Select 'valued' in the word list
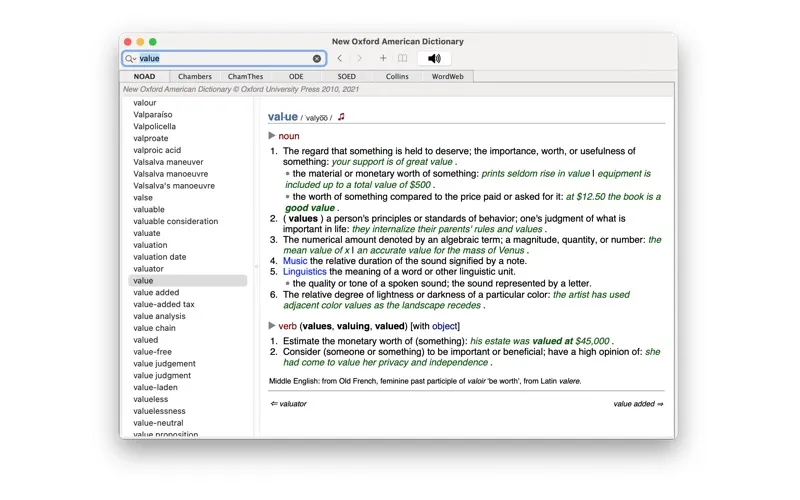 [x=145, y=340]
